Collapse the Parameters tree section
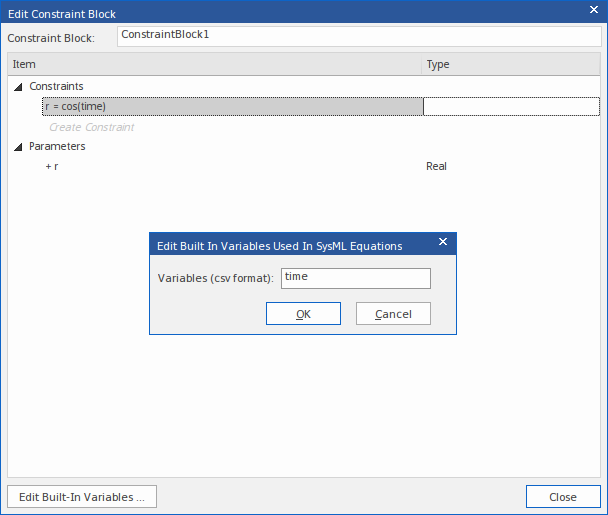This screenshot has width=608, height=515. [18, 147]
